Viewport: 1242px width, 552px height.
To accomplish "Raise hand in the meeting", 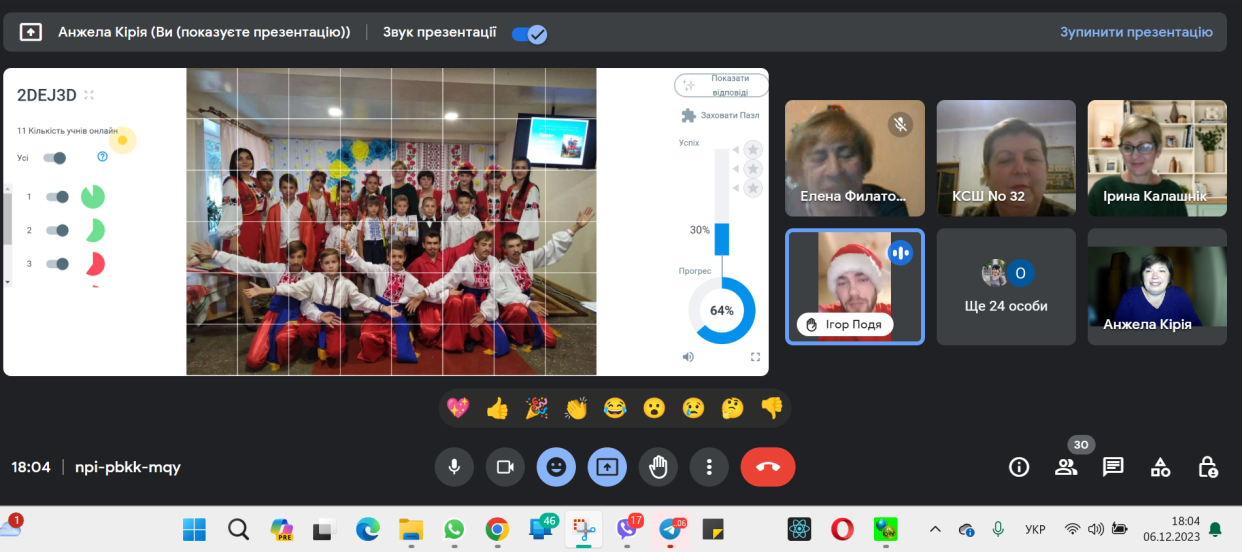I will click(x=658, y=467).
